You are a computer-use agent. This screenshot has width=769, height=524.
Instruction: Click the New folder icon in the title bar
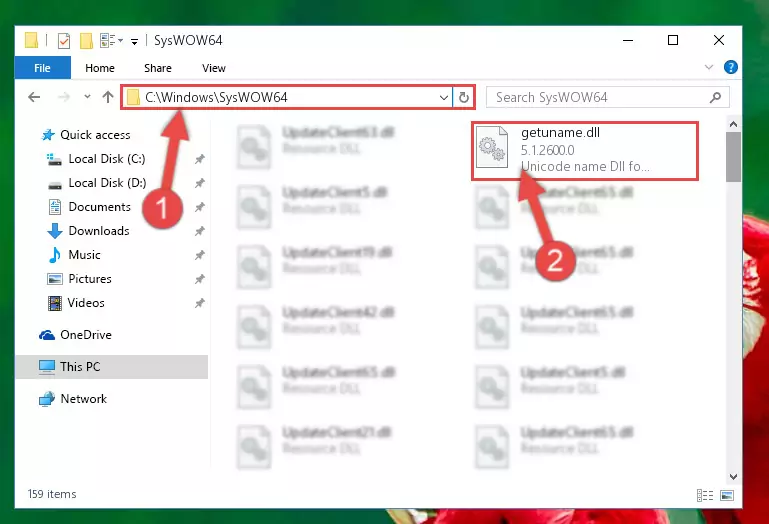pyautogui.click(x=86, y=40)
